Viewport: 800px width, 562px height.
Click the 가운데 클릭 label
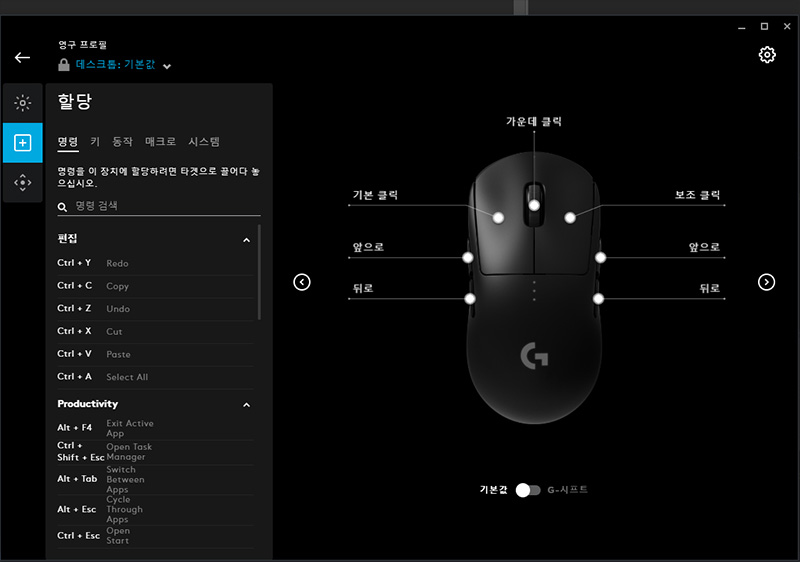534,121
